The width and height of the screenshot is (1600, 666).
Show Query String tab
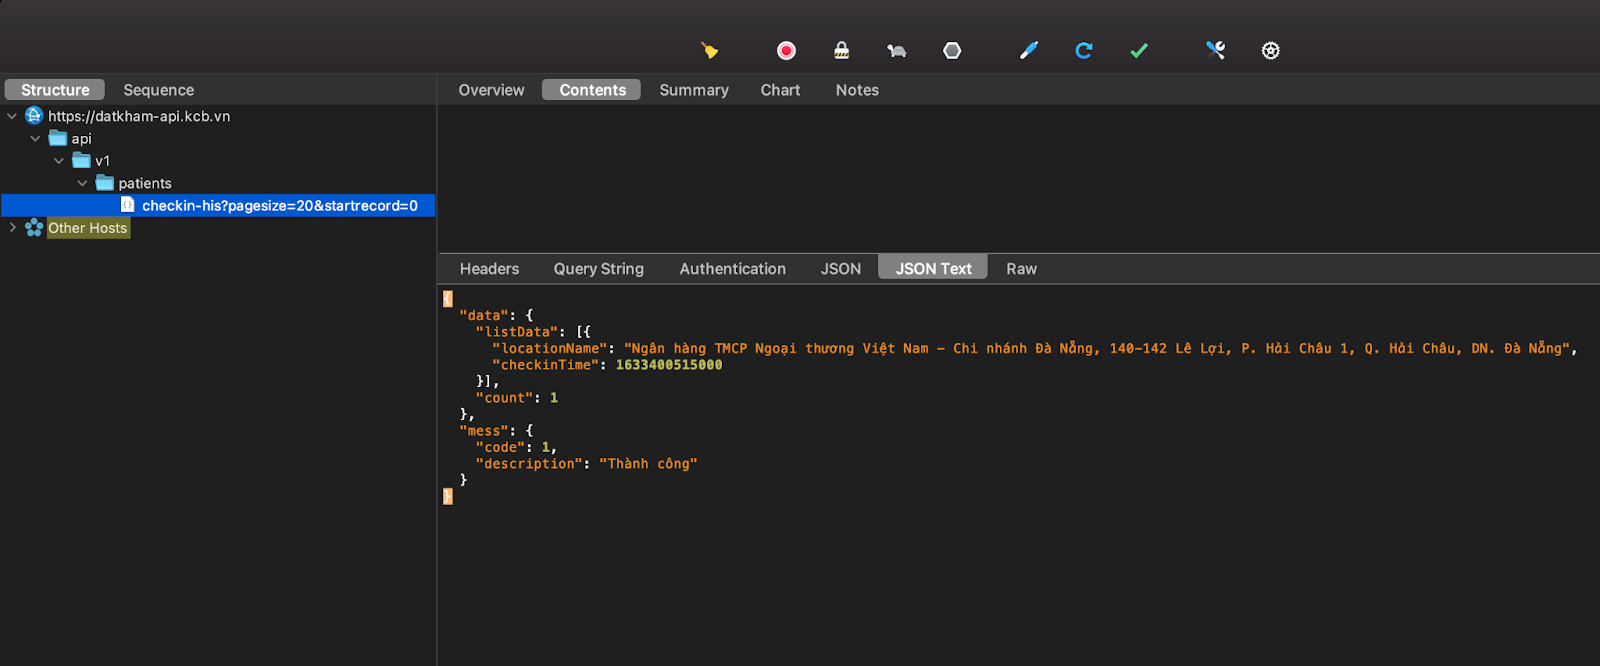pos(599,268)
